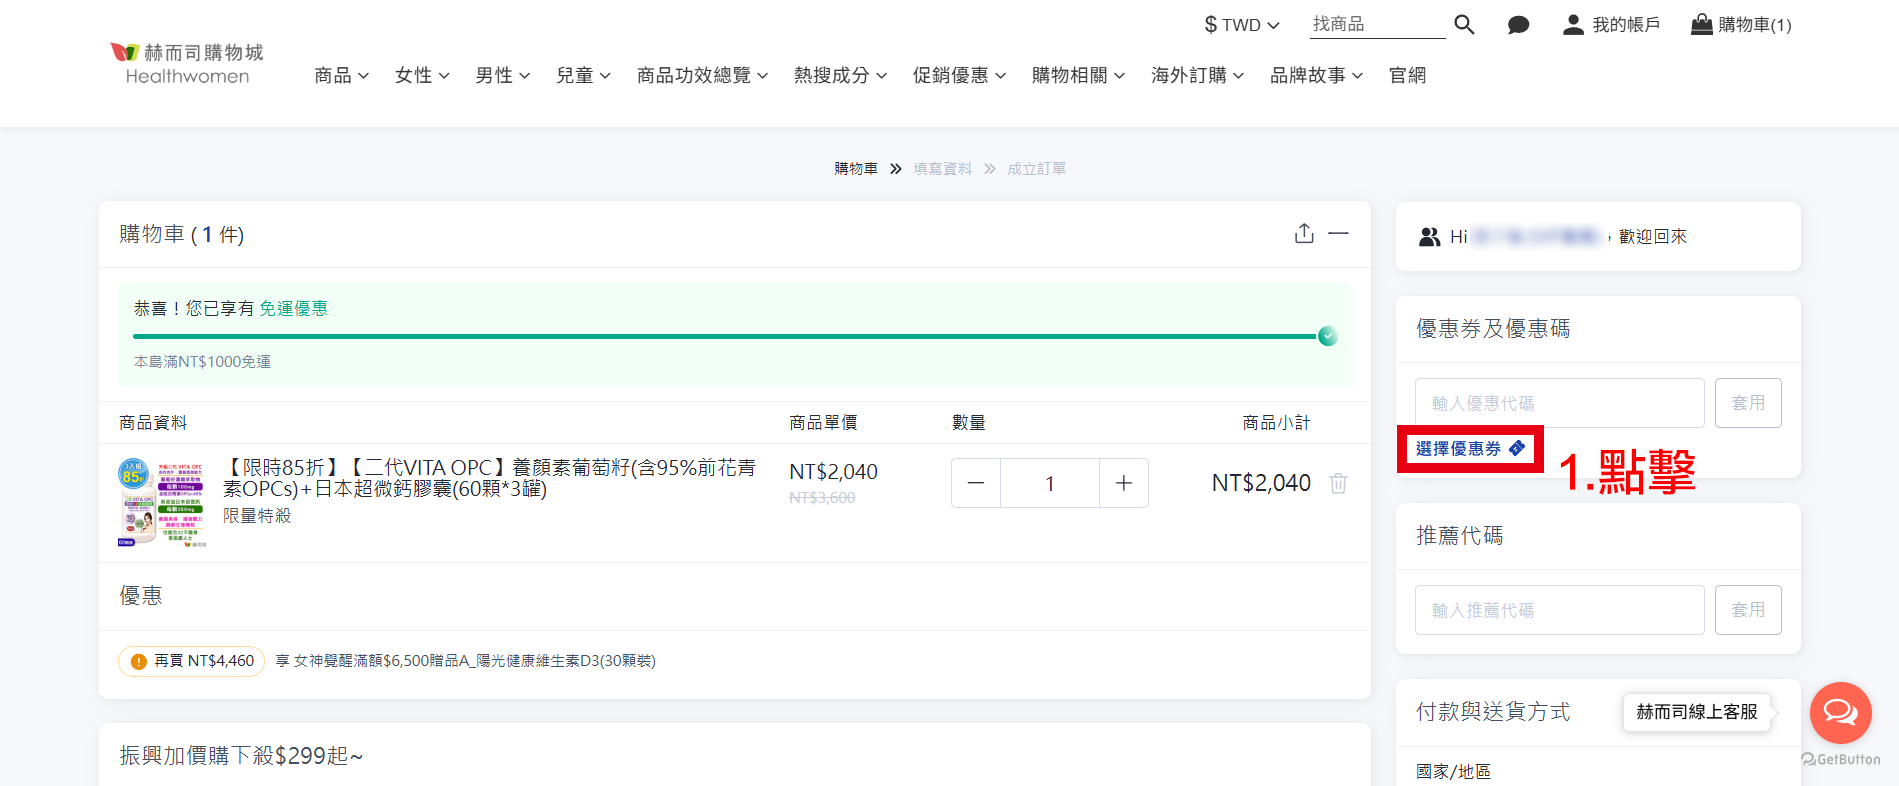Expand the 購物相關 menu
This screenshot has height=786, width=1899.
click(x=1079, y=75)
